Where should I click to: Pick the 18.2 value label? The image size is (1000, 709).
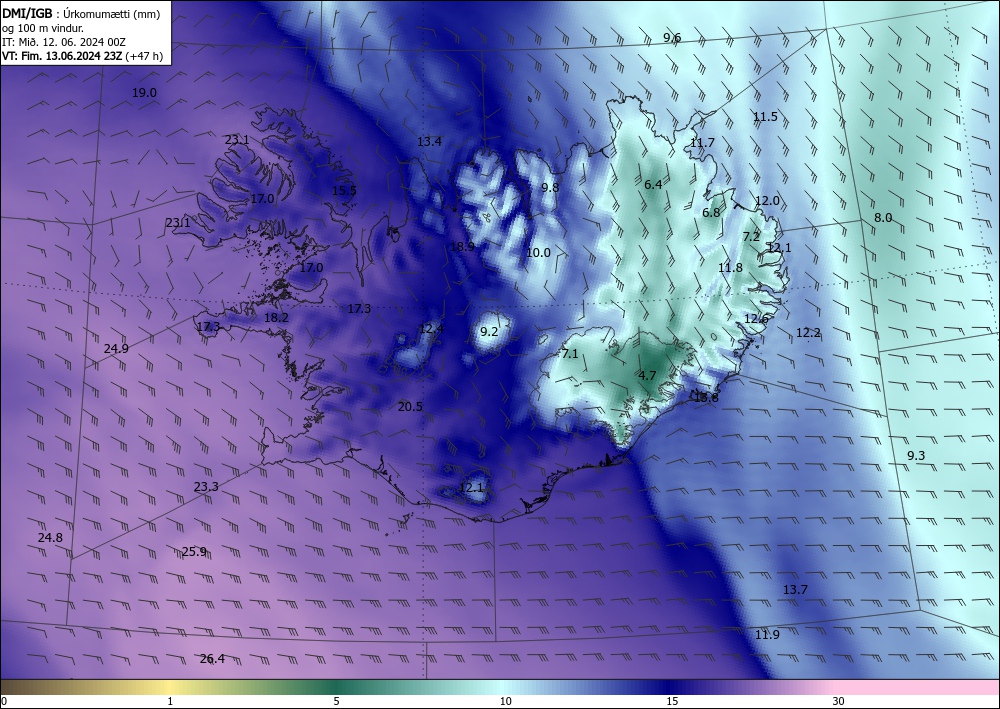click(x=276, y=318)
